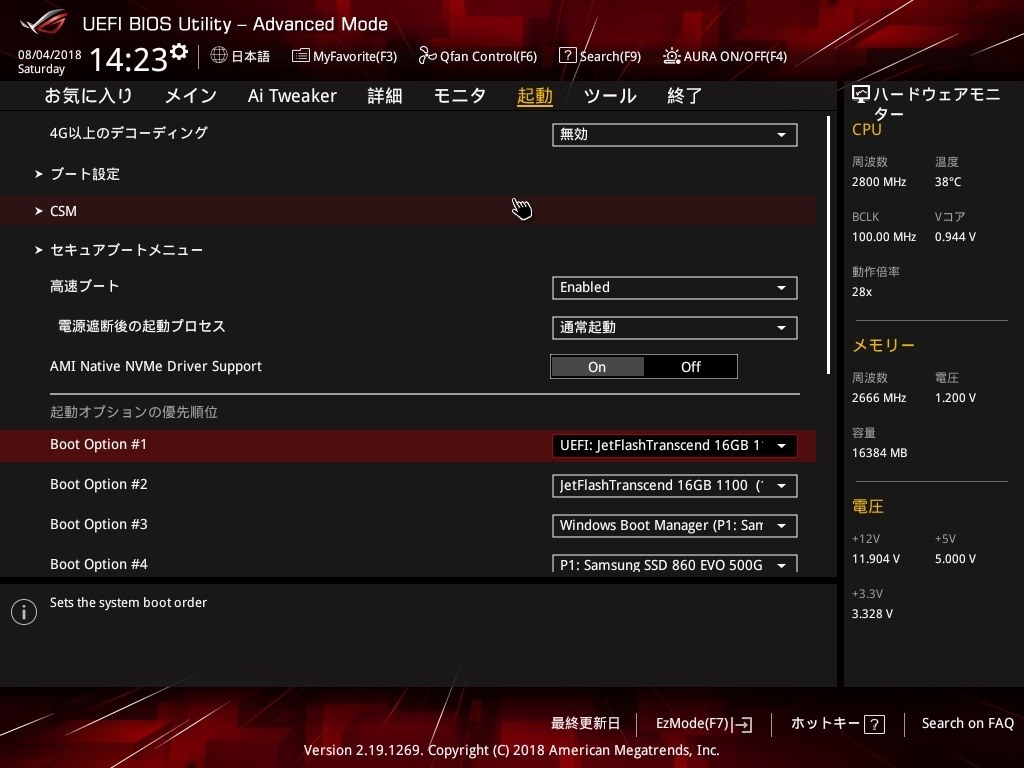Switch to the Ai Tweaker tab

tap(292, 96)
